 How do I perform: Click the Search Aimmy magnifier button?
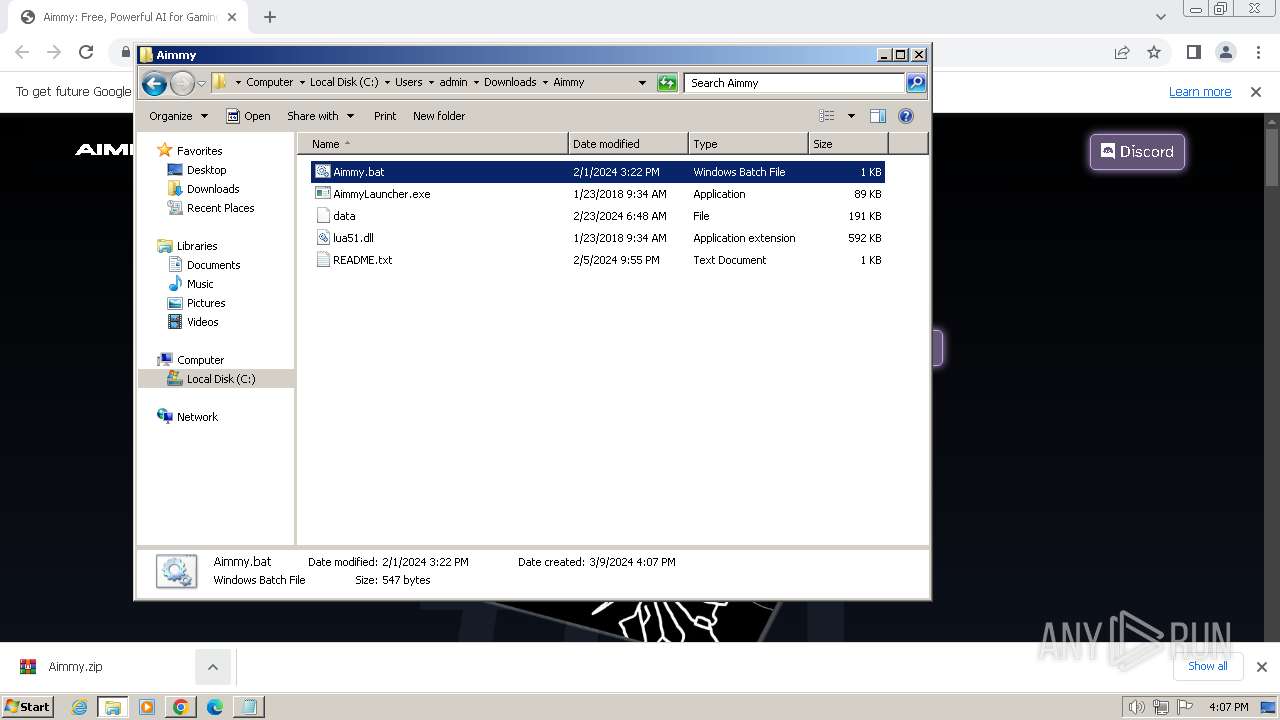(916, 83)
